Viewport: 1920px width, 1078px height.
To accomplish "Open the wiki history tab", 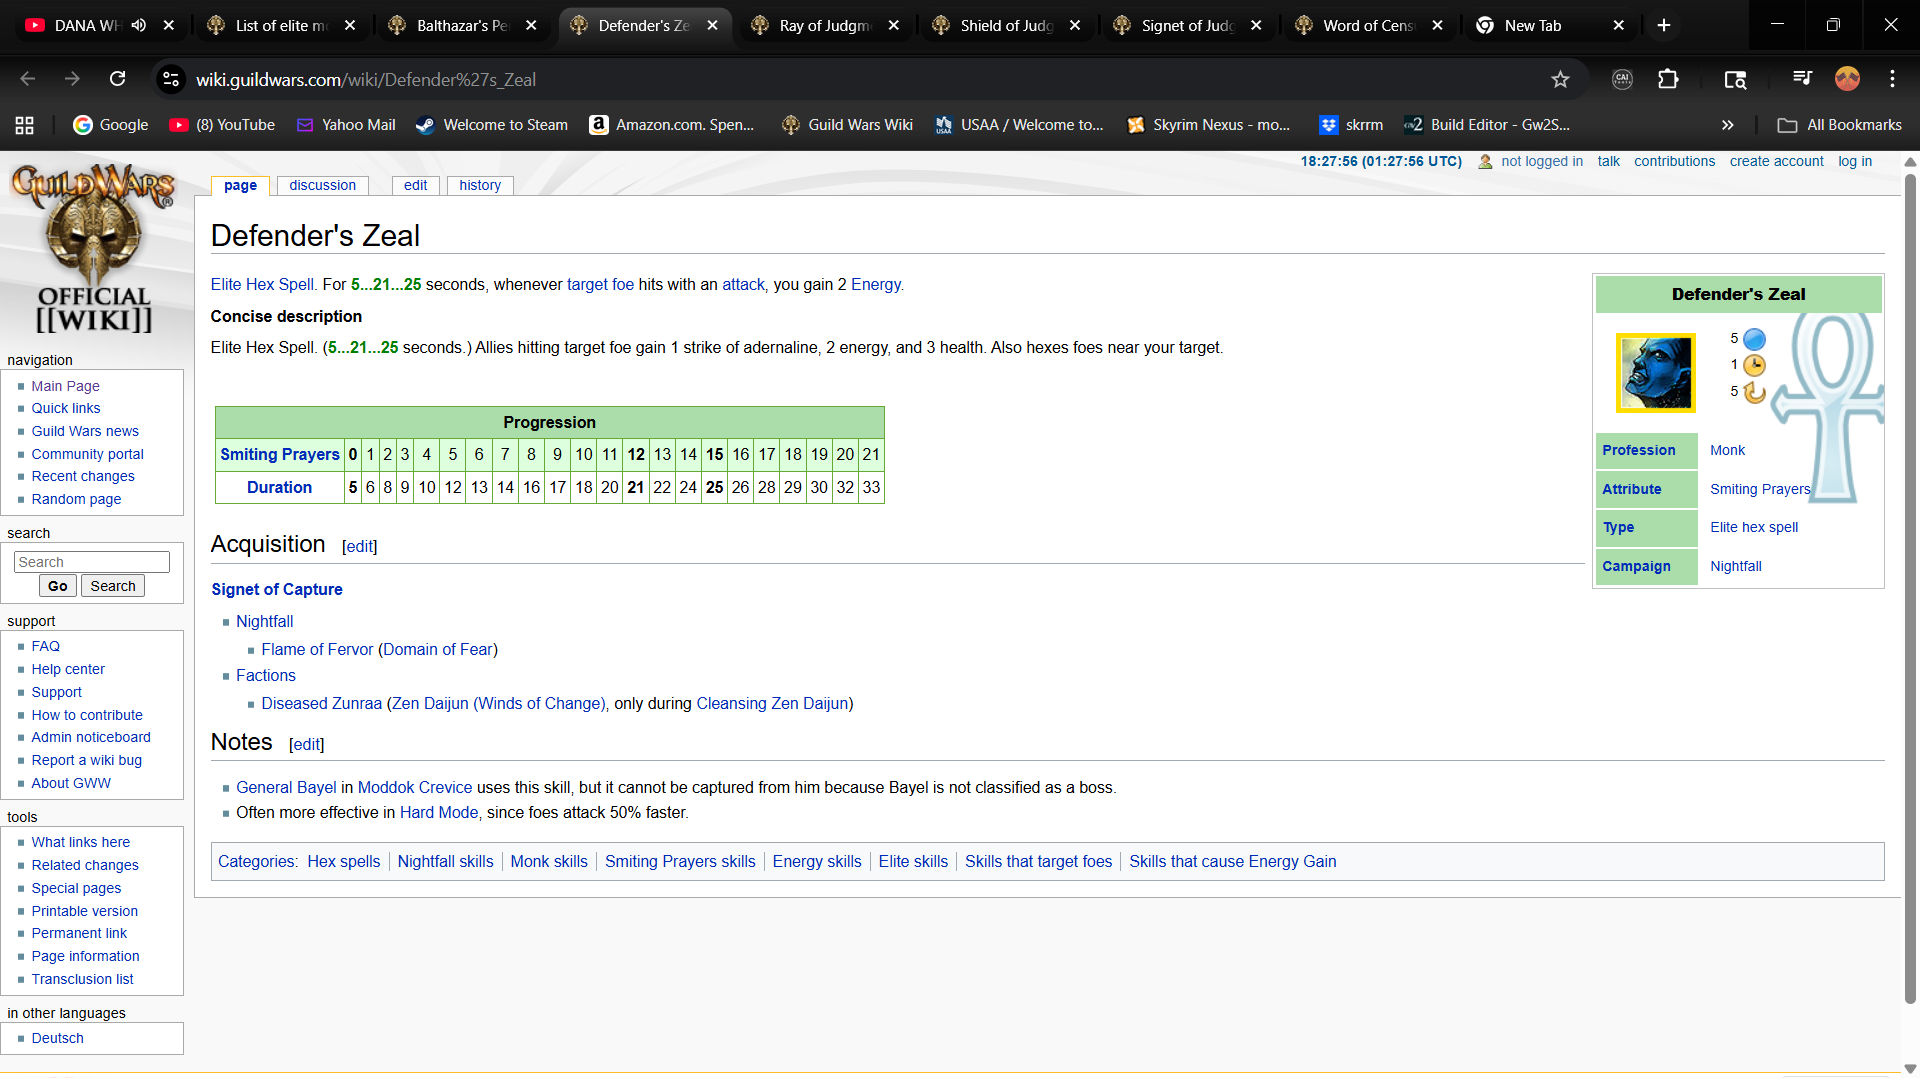I will tap(480, 185).
